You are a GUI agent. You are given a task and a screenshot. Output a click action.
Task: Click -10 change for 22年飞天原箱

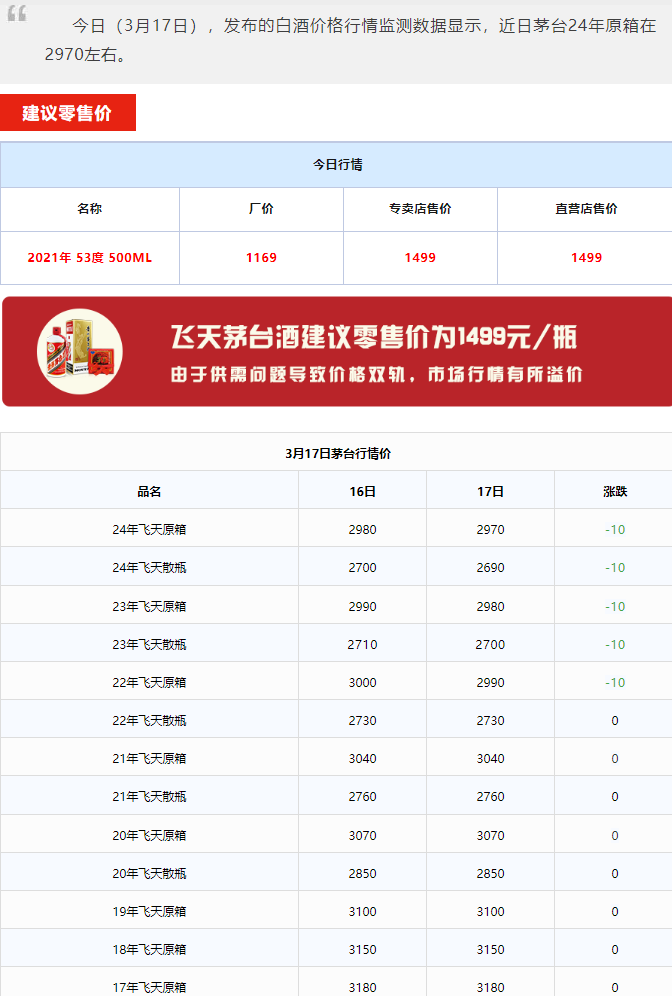(x=615, y=683)
